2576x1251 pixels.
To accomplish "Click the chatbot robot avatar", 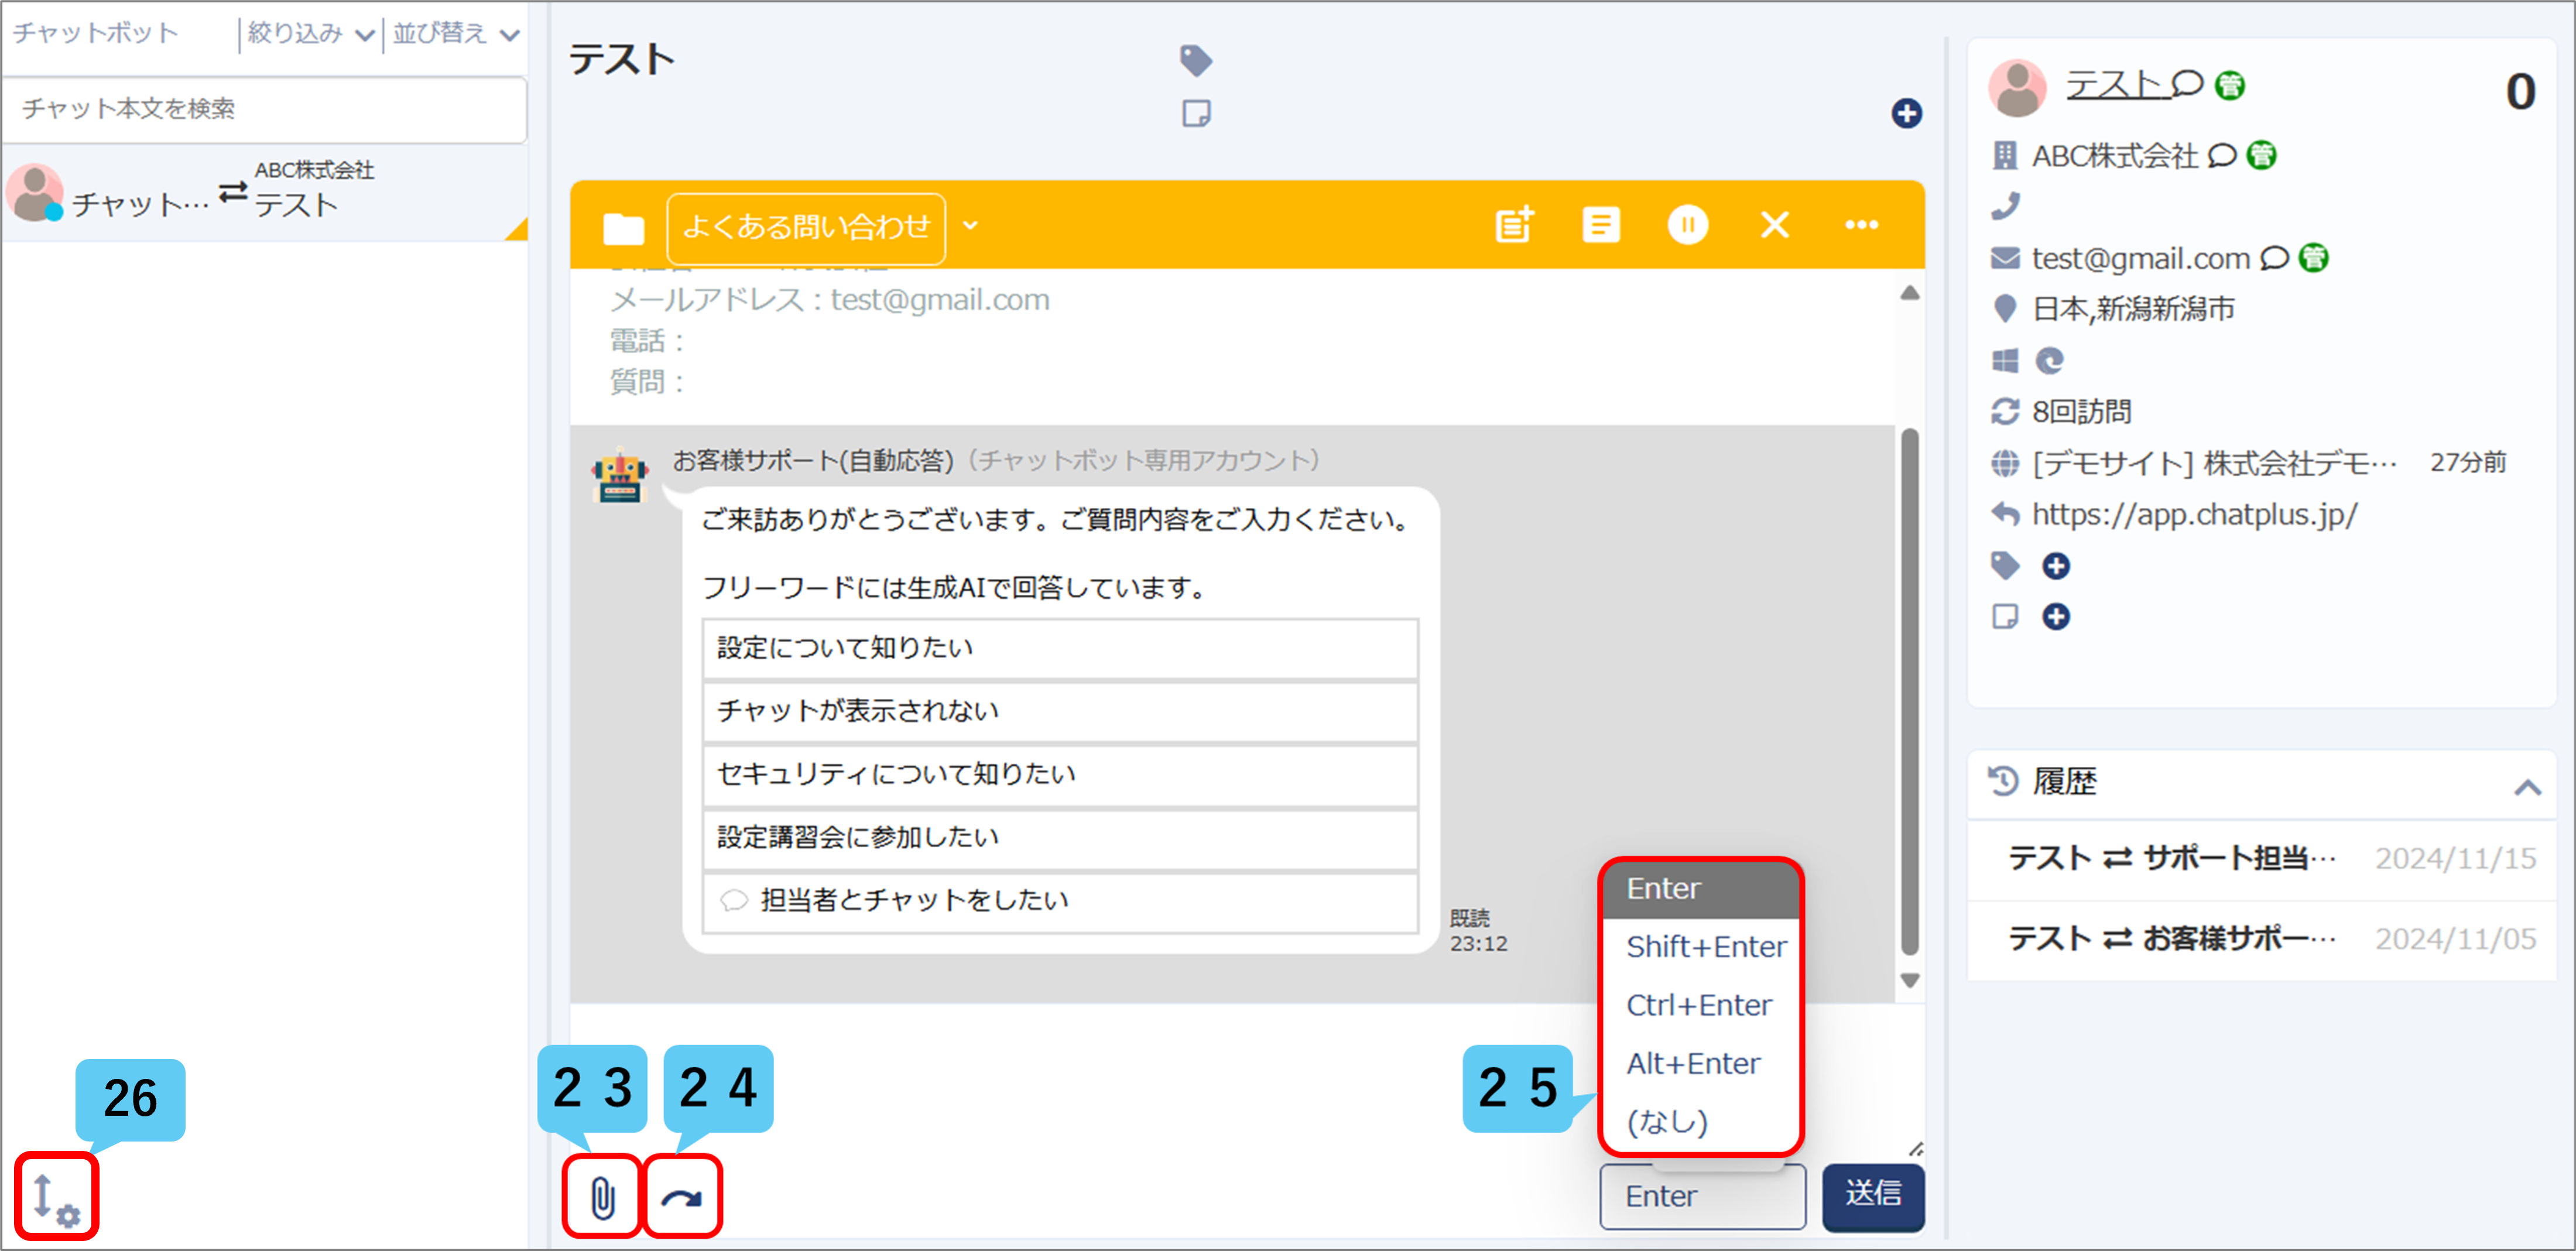I will click(x=620, y=476).
